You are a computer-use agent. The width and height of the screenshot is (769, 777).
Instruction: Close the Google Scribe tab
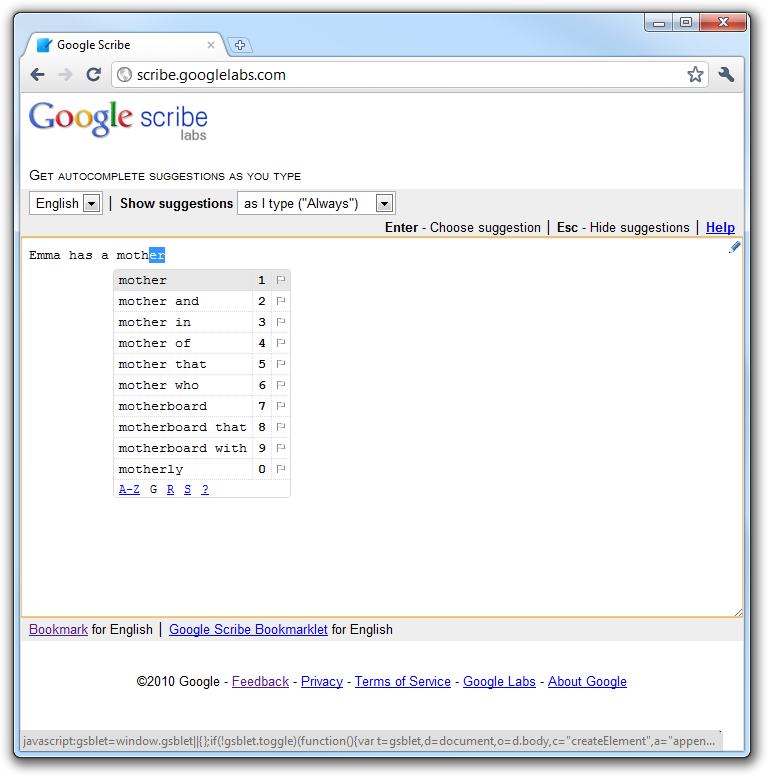coord(211,45)
